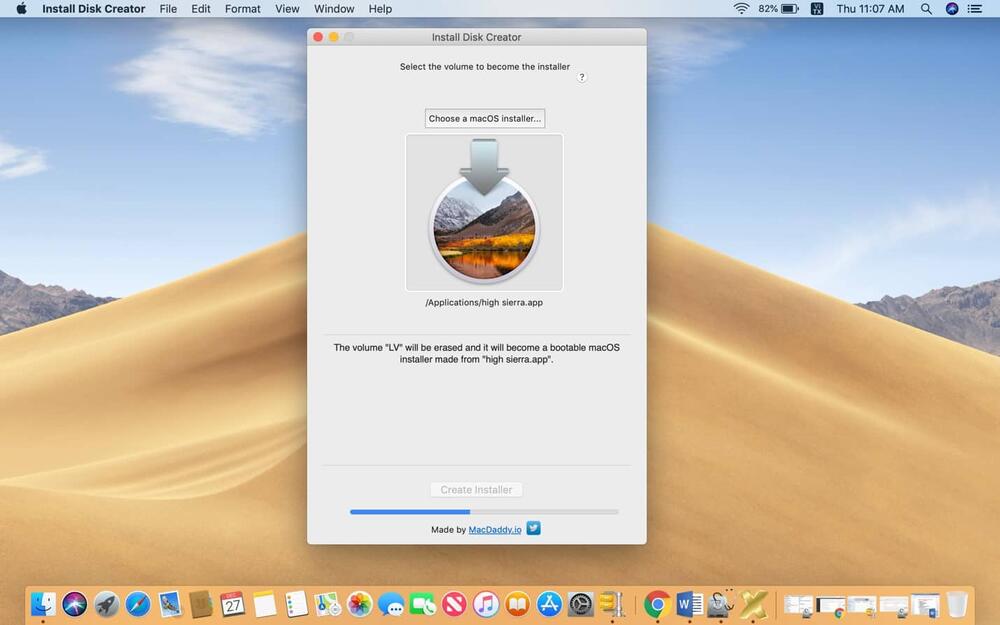
Task: Open the Wi-Fi status menu
Action: point(741,9)
